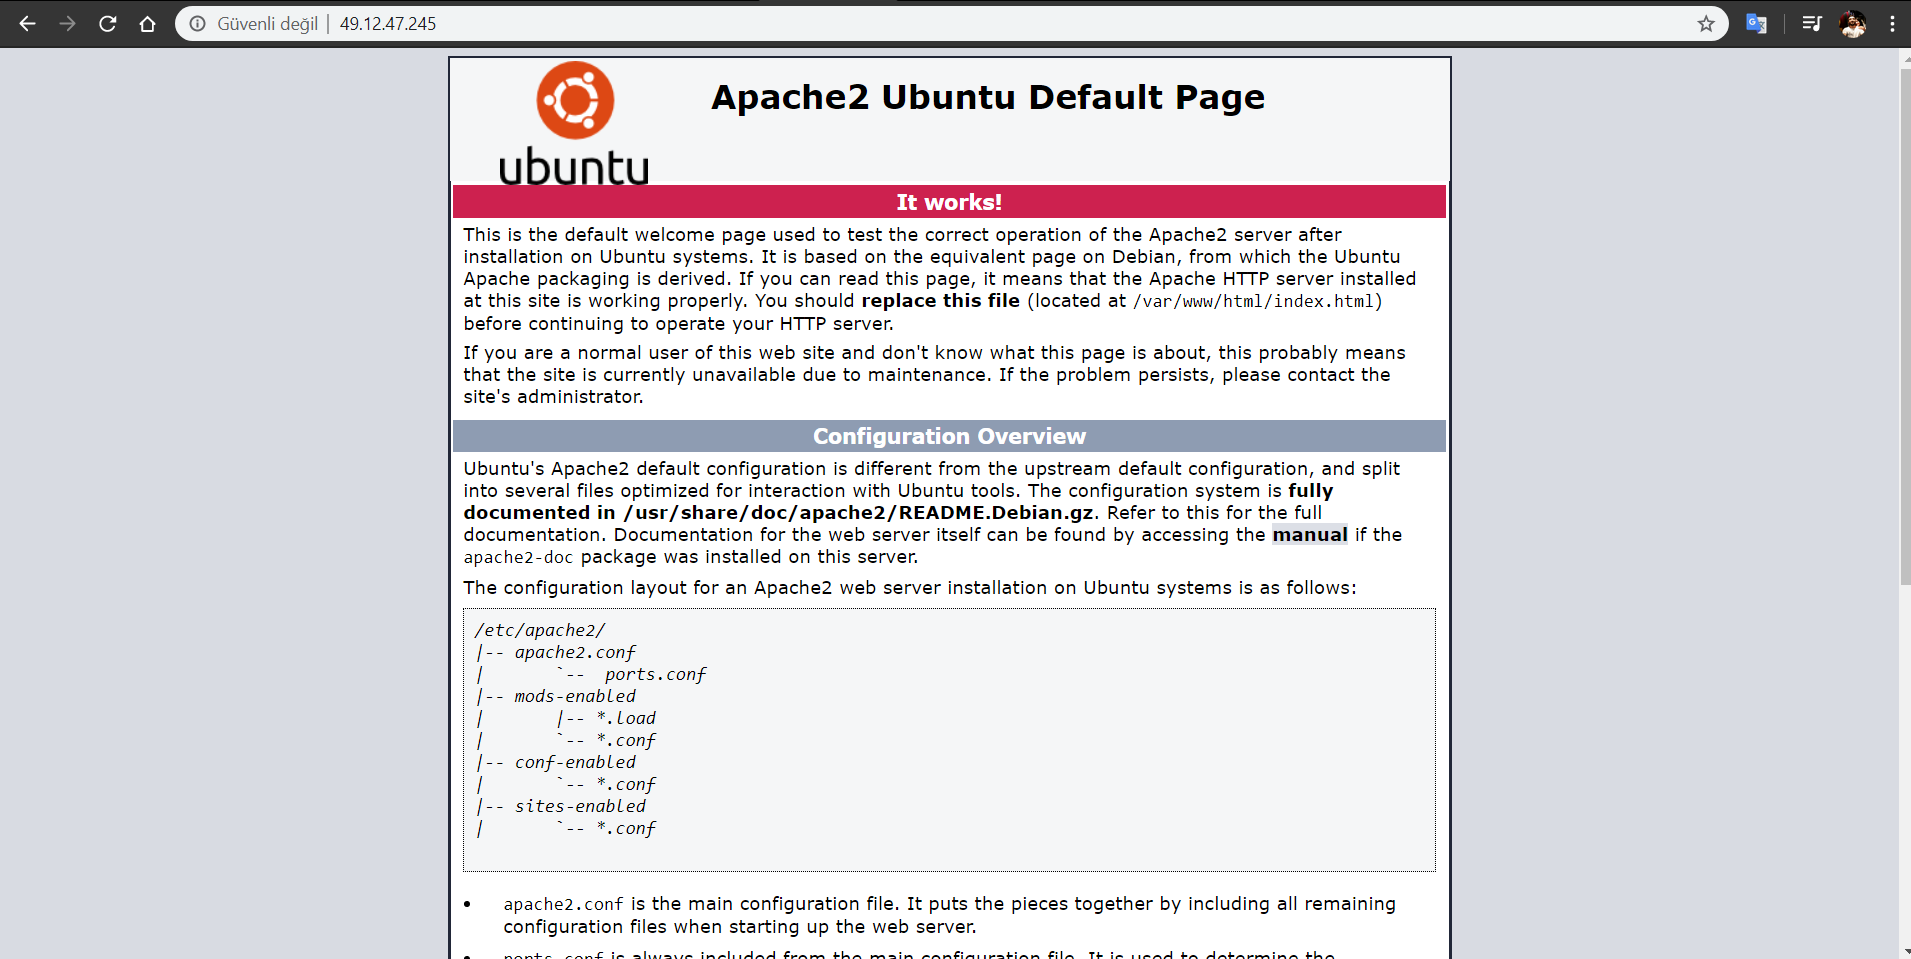
Task: Click the vertical scrollbar thumb
Action: (x=1905, y=325)
